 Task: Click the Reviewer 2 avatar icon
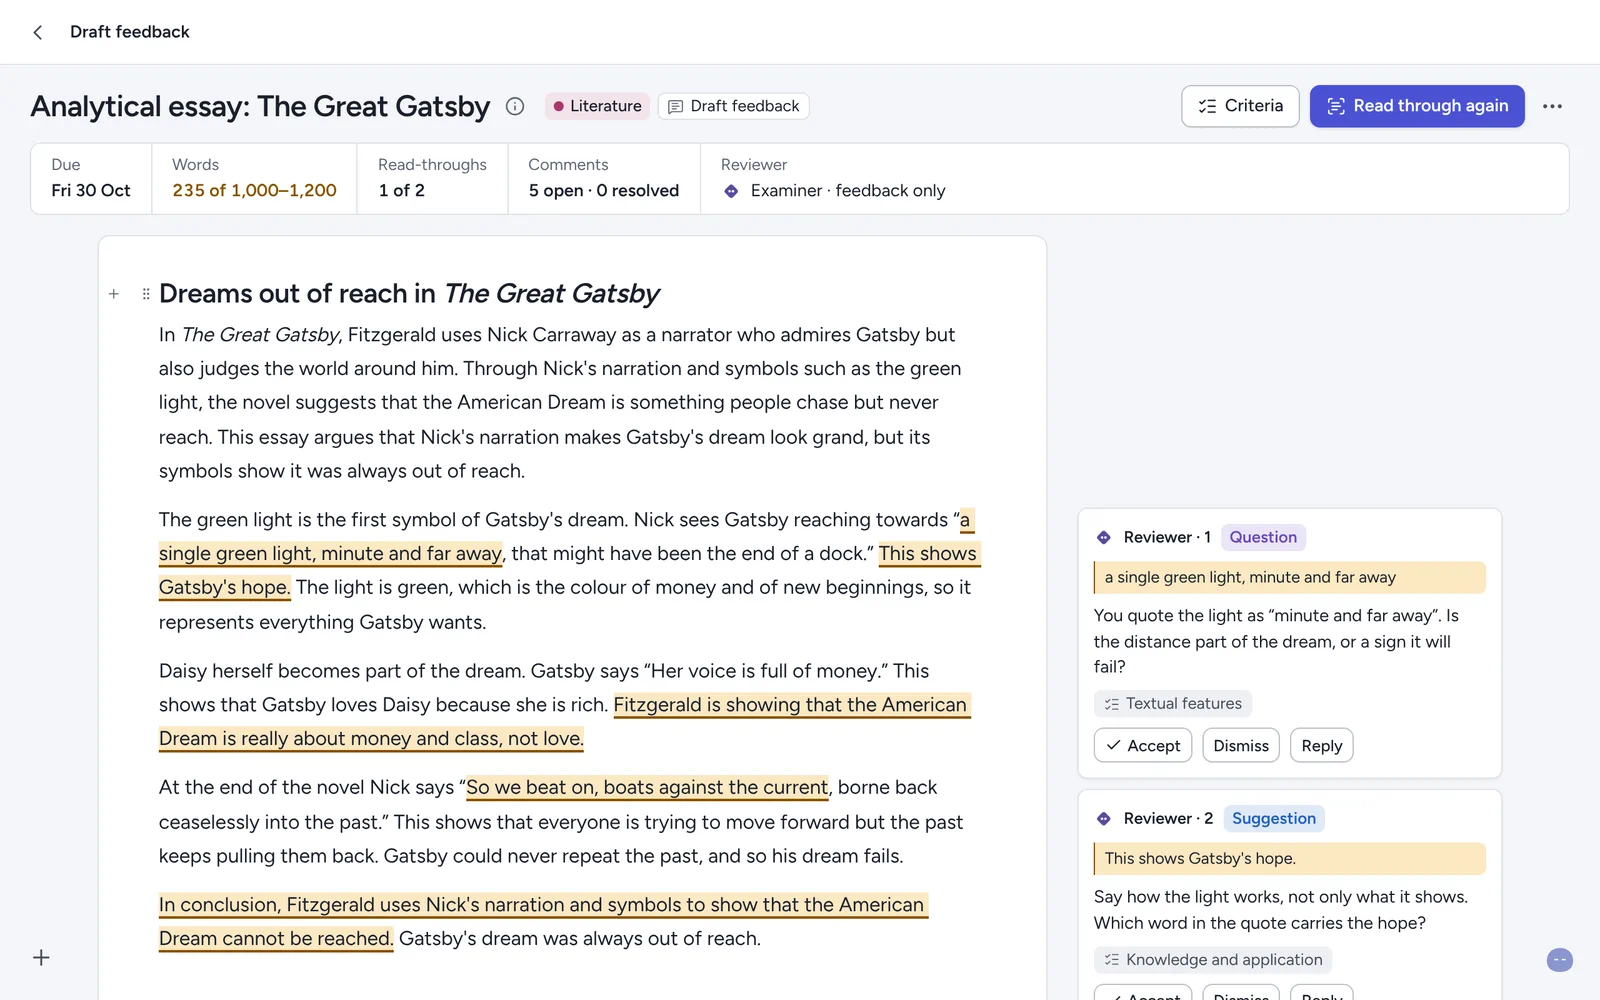(1104, 819)
